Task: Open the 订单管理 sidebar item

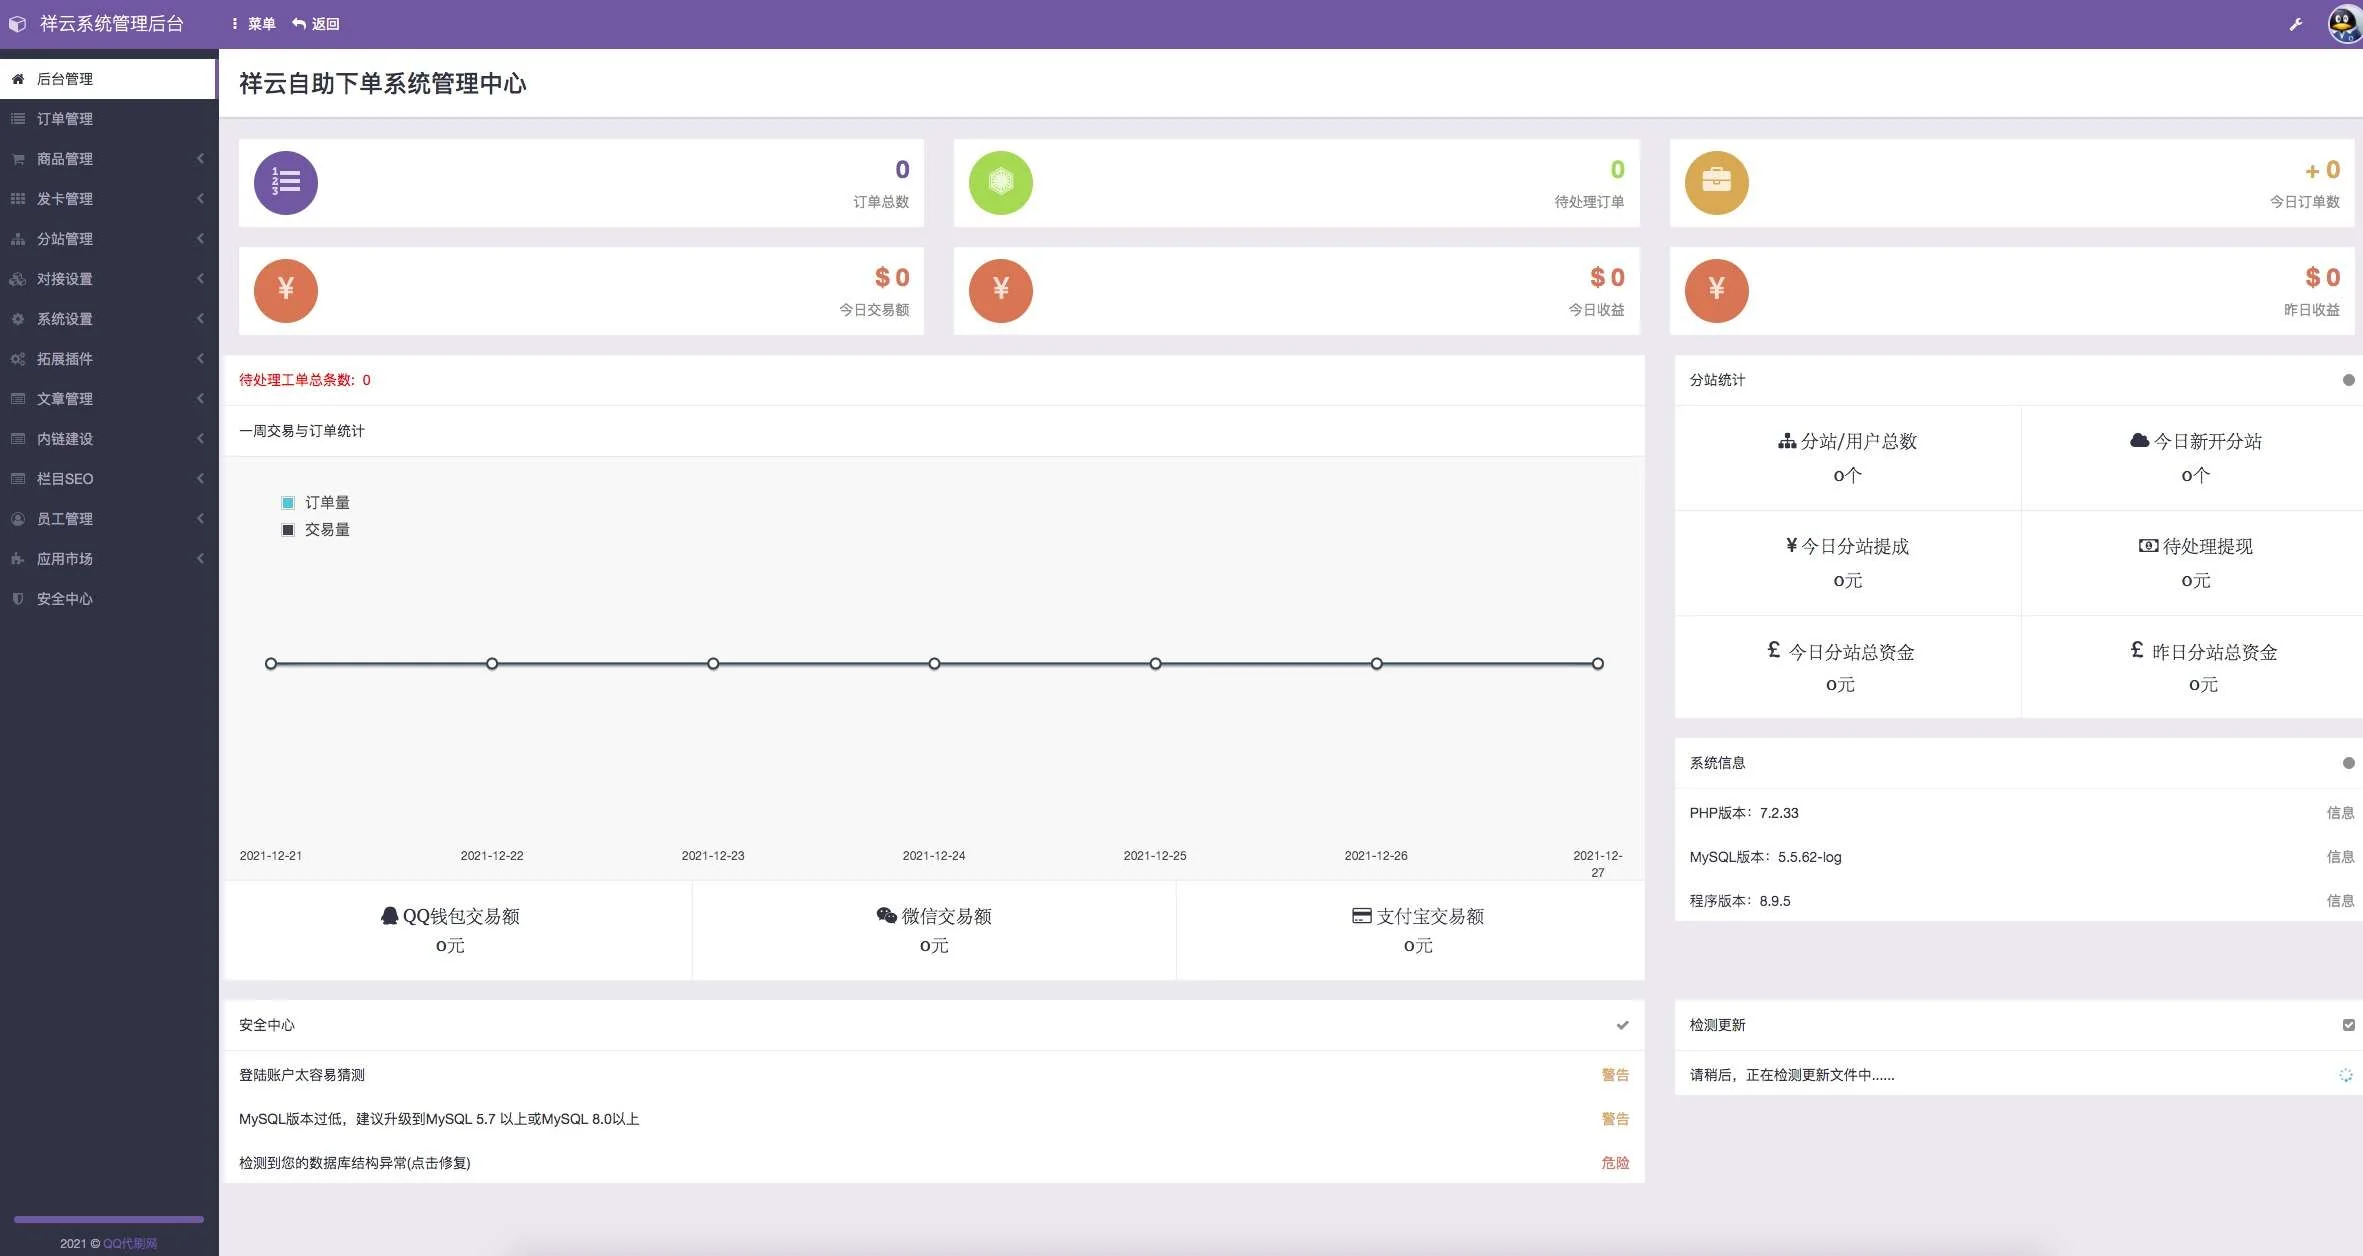Action: pos(65,119)
